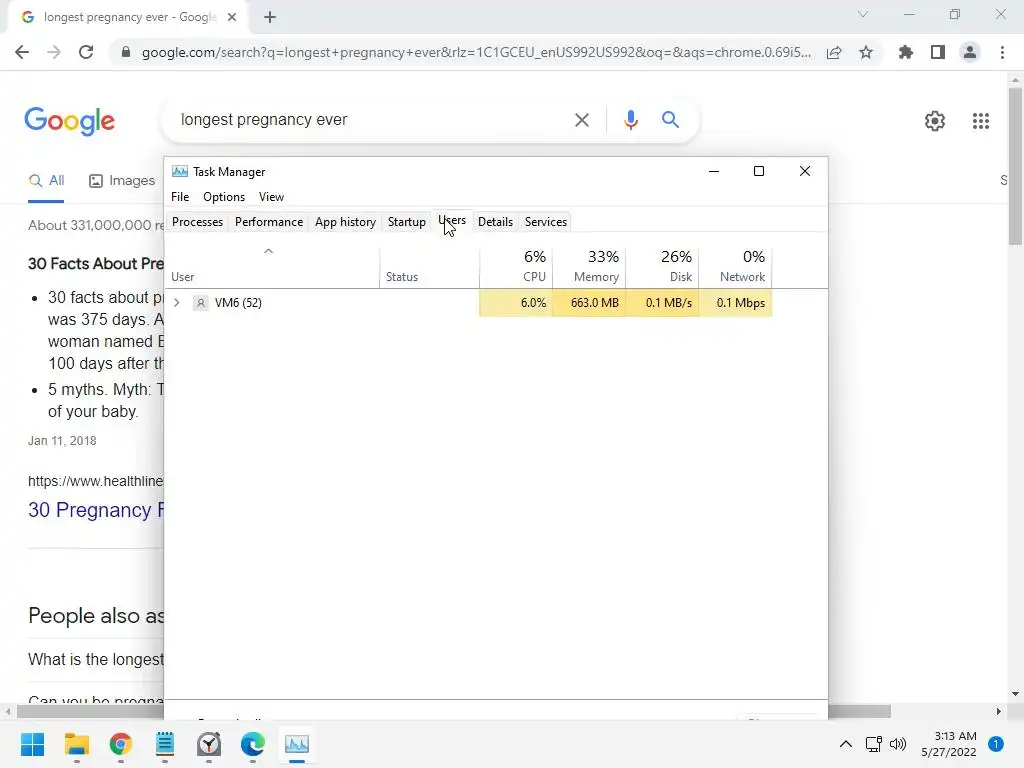The width and height of the screenshot is (1024, 768).
Task: Open Task Manager View menu
Action: 271,197
